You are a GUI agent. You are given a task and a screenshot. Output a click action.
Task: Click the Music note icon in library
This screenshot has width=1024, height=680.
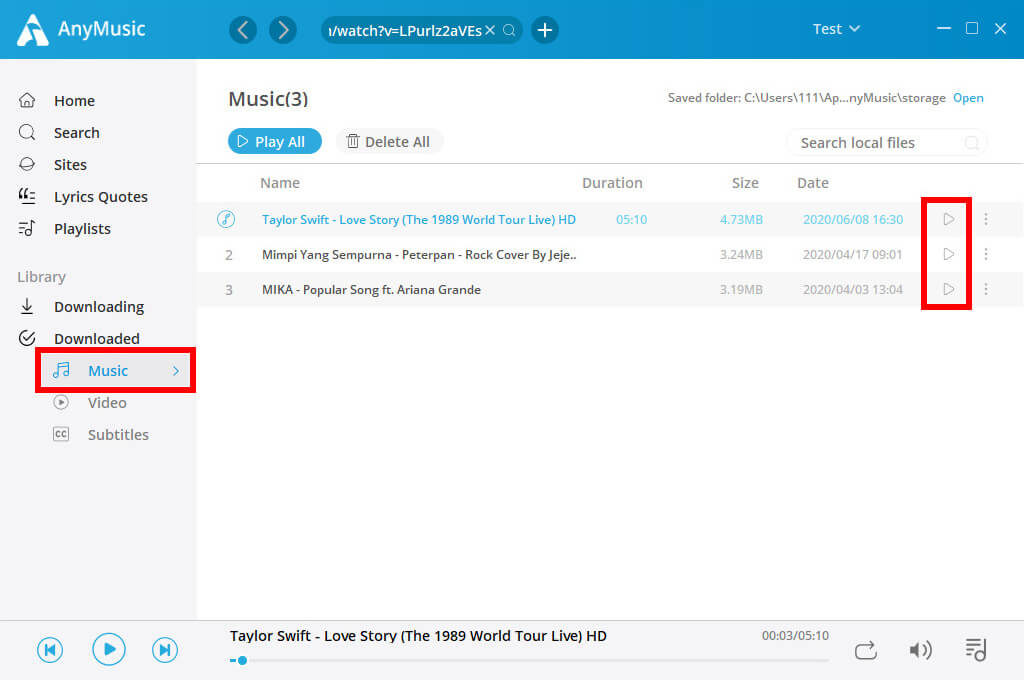click(x=61, y=370)
